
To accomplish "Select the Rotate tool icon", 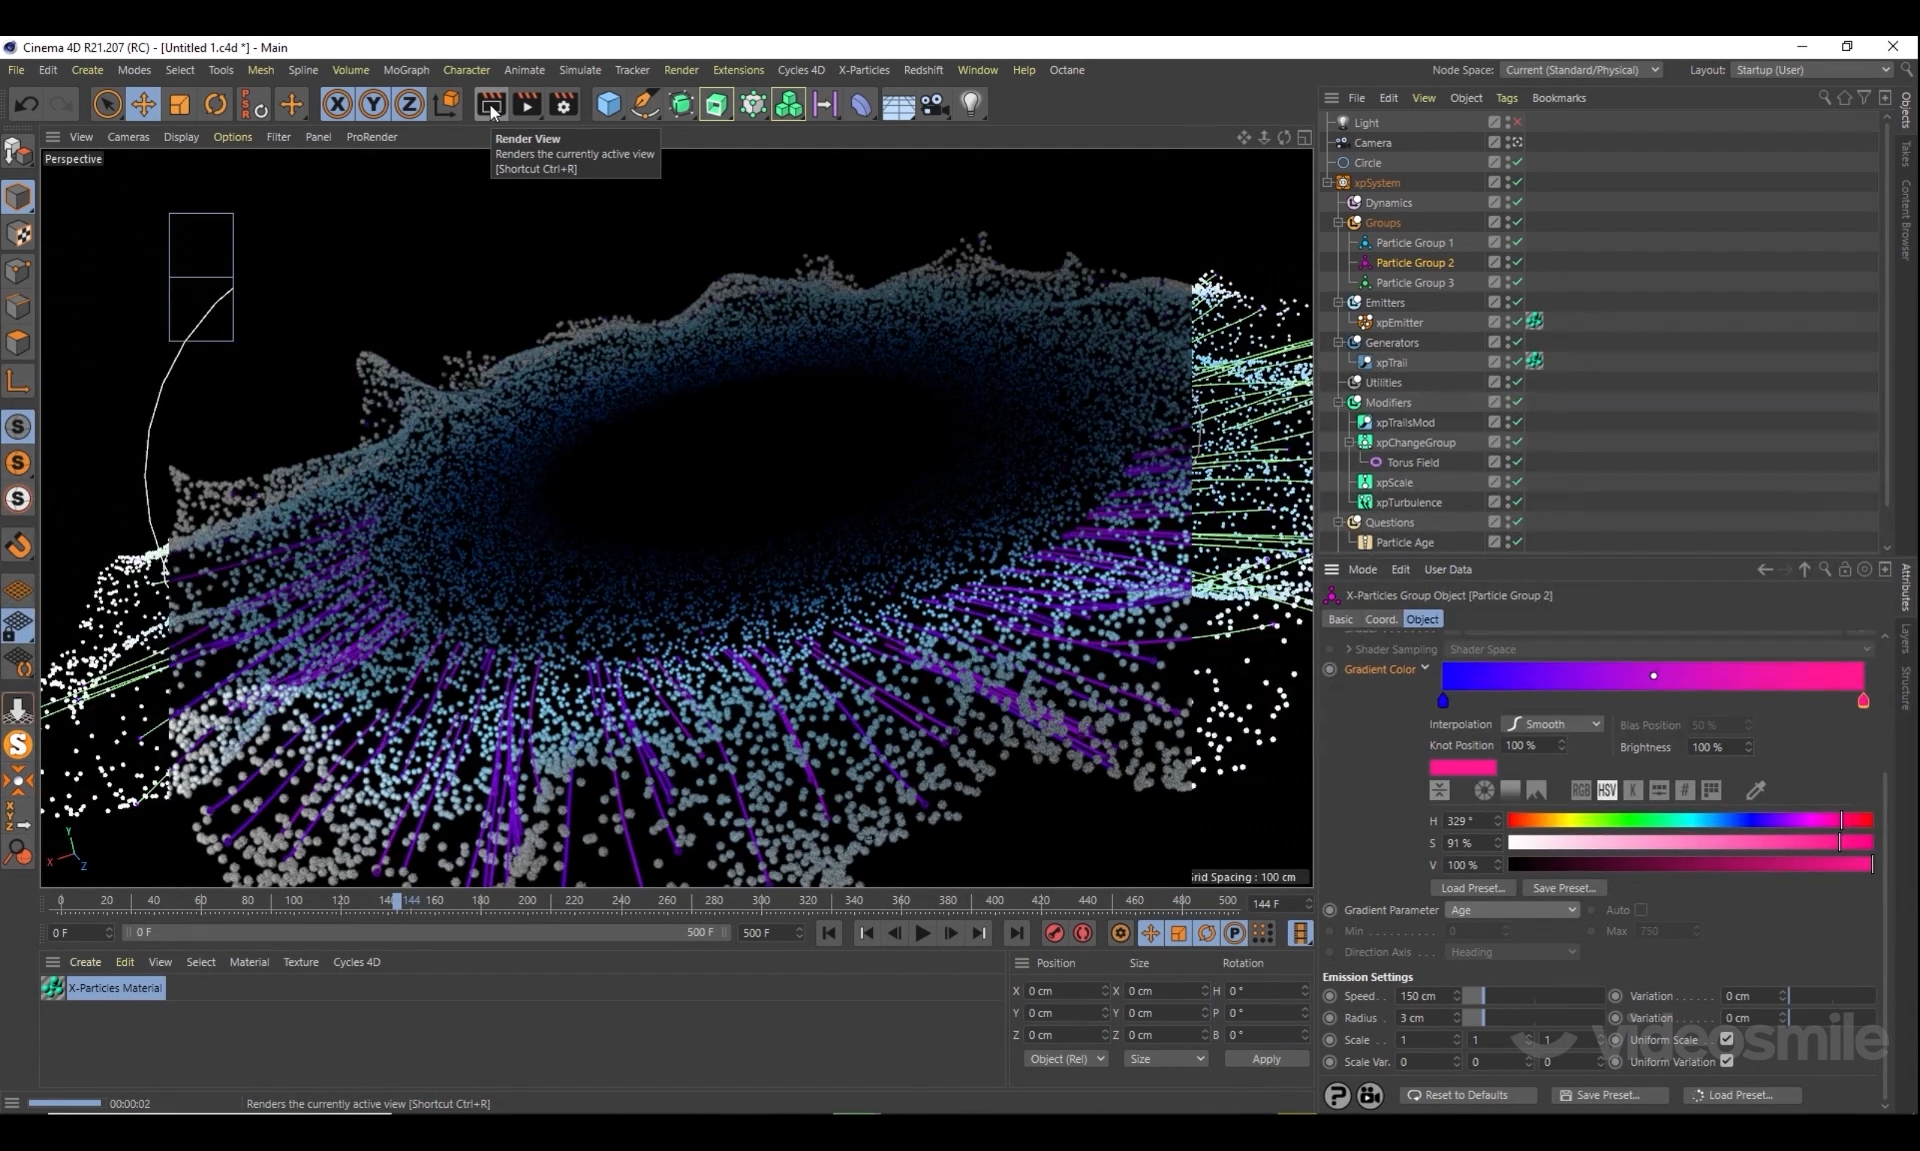I will [x=215, y=104].
